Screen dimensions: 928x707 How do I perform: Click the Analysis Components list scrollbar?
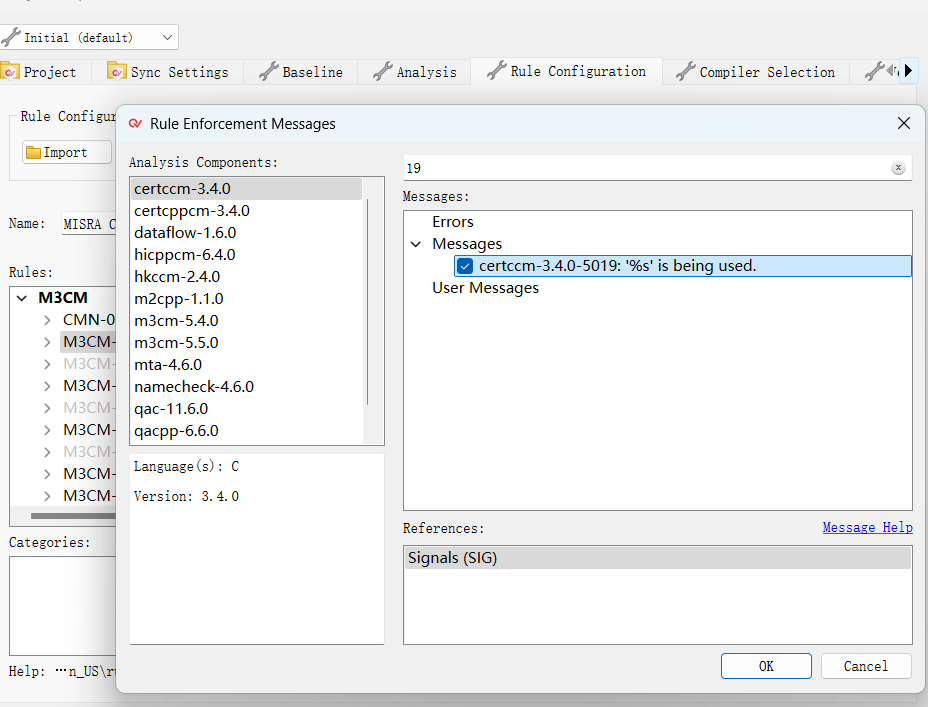click(x=368, y=300)
